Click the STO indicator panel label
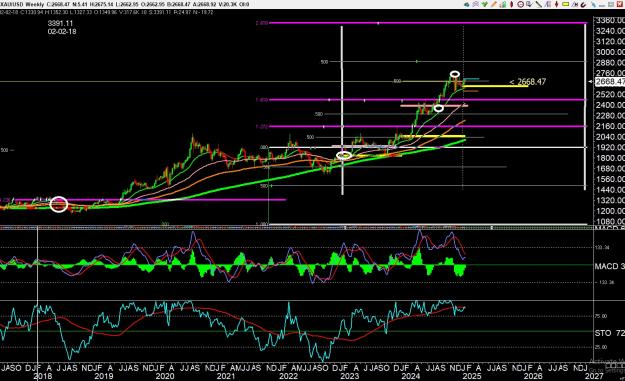Screen dimensions: 625x381 (x=609, y=333)
